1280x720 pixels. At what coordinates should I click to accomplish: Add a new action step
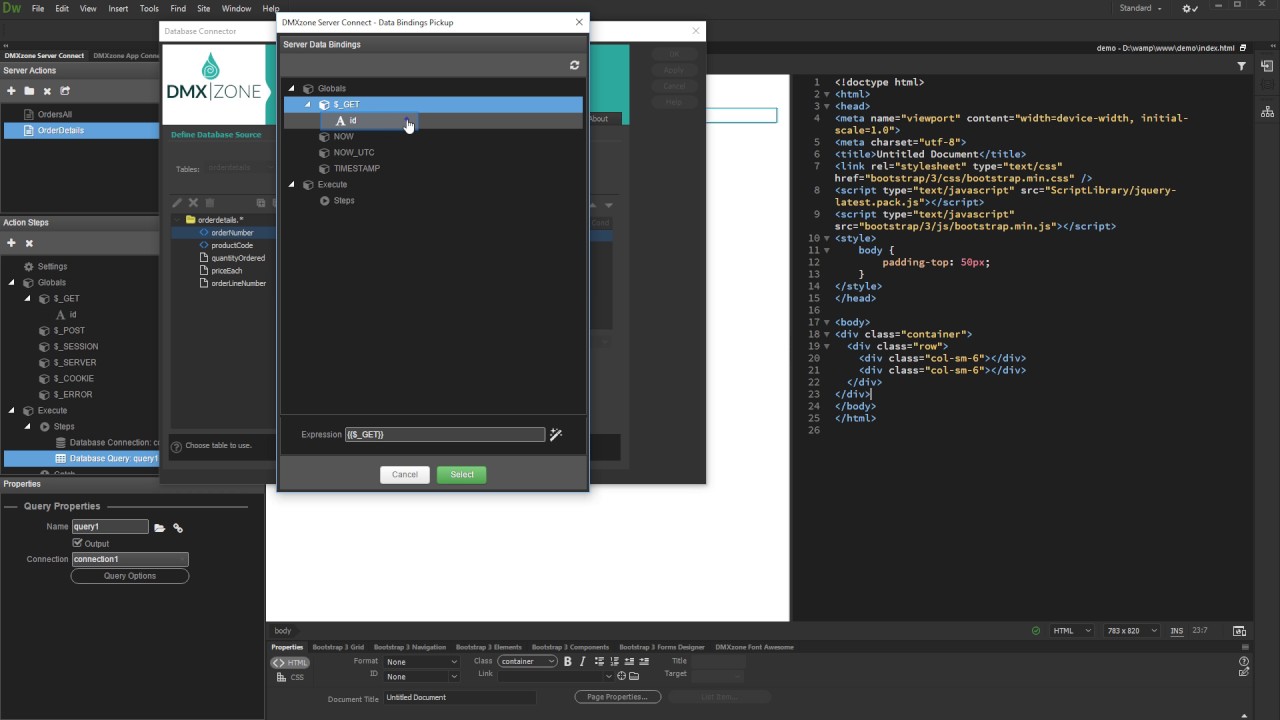(11, 243)
